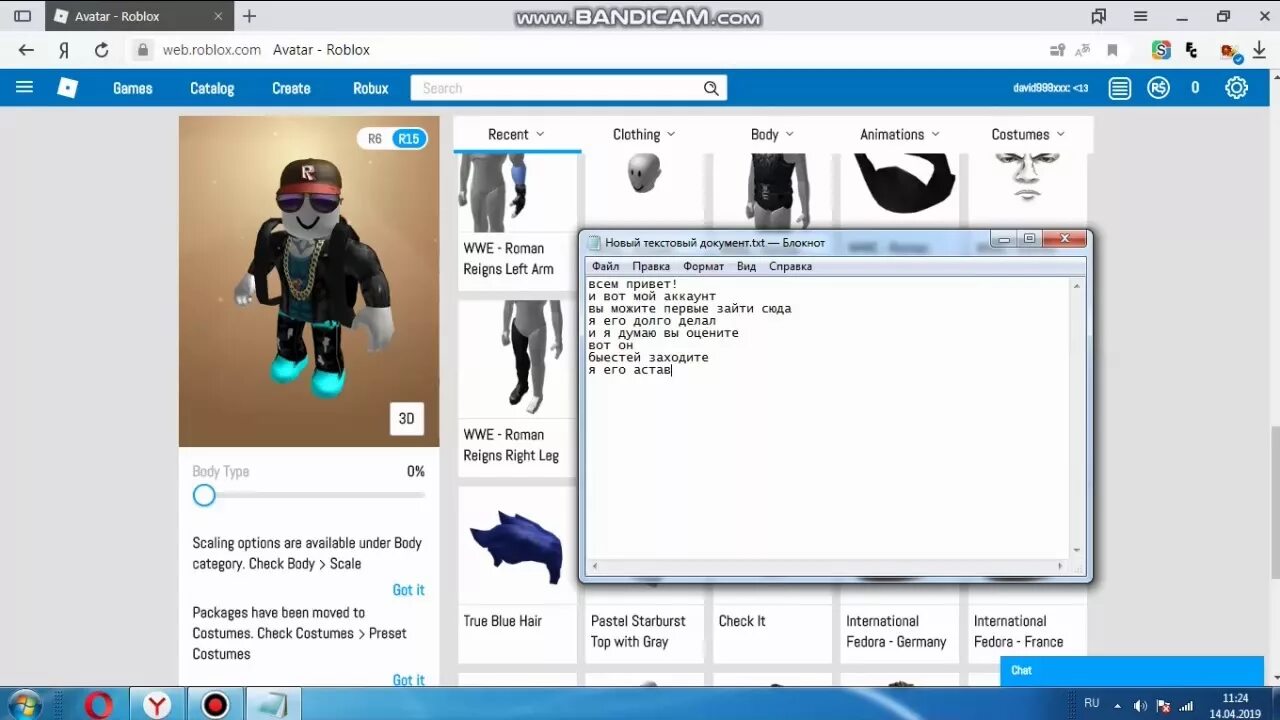Dismiss scaling tip with Got it
Viewport: 1280px width, 720px height.
click(408, 590)
